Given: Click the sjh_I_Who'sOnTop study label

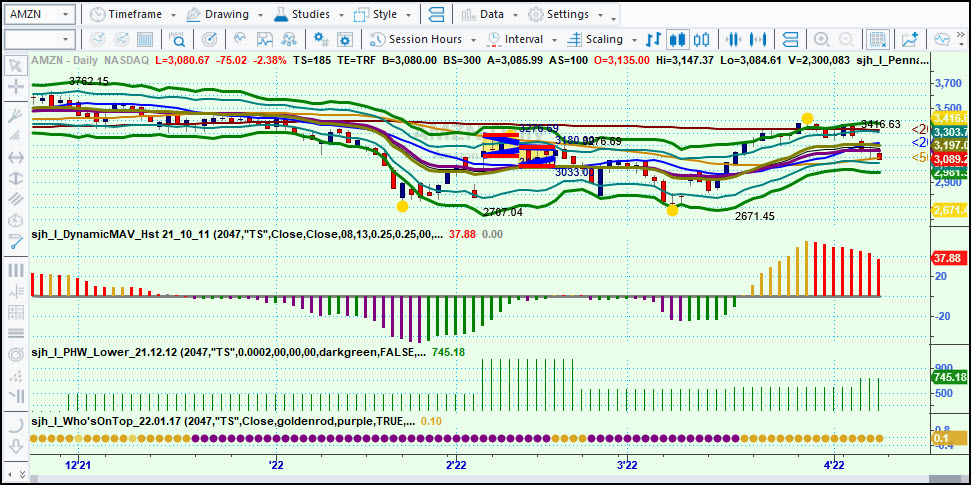Looking at the screenshot, I should (222, 422).
